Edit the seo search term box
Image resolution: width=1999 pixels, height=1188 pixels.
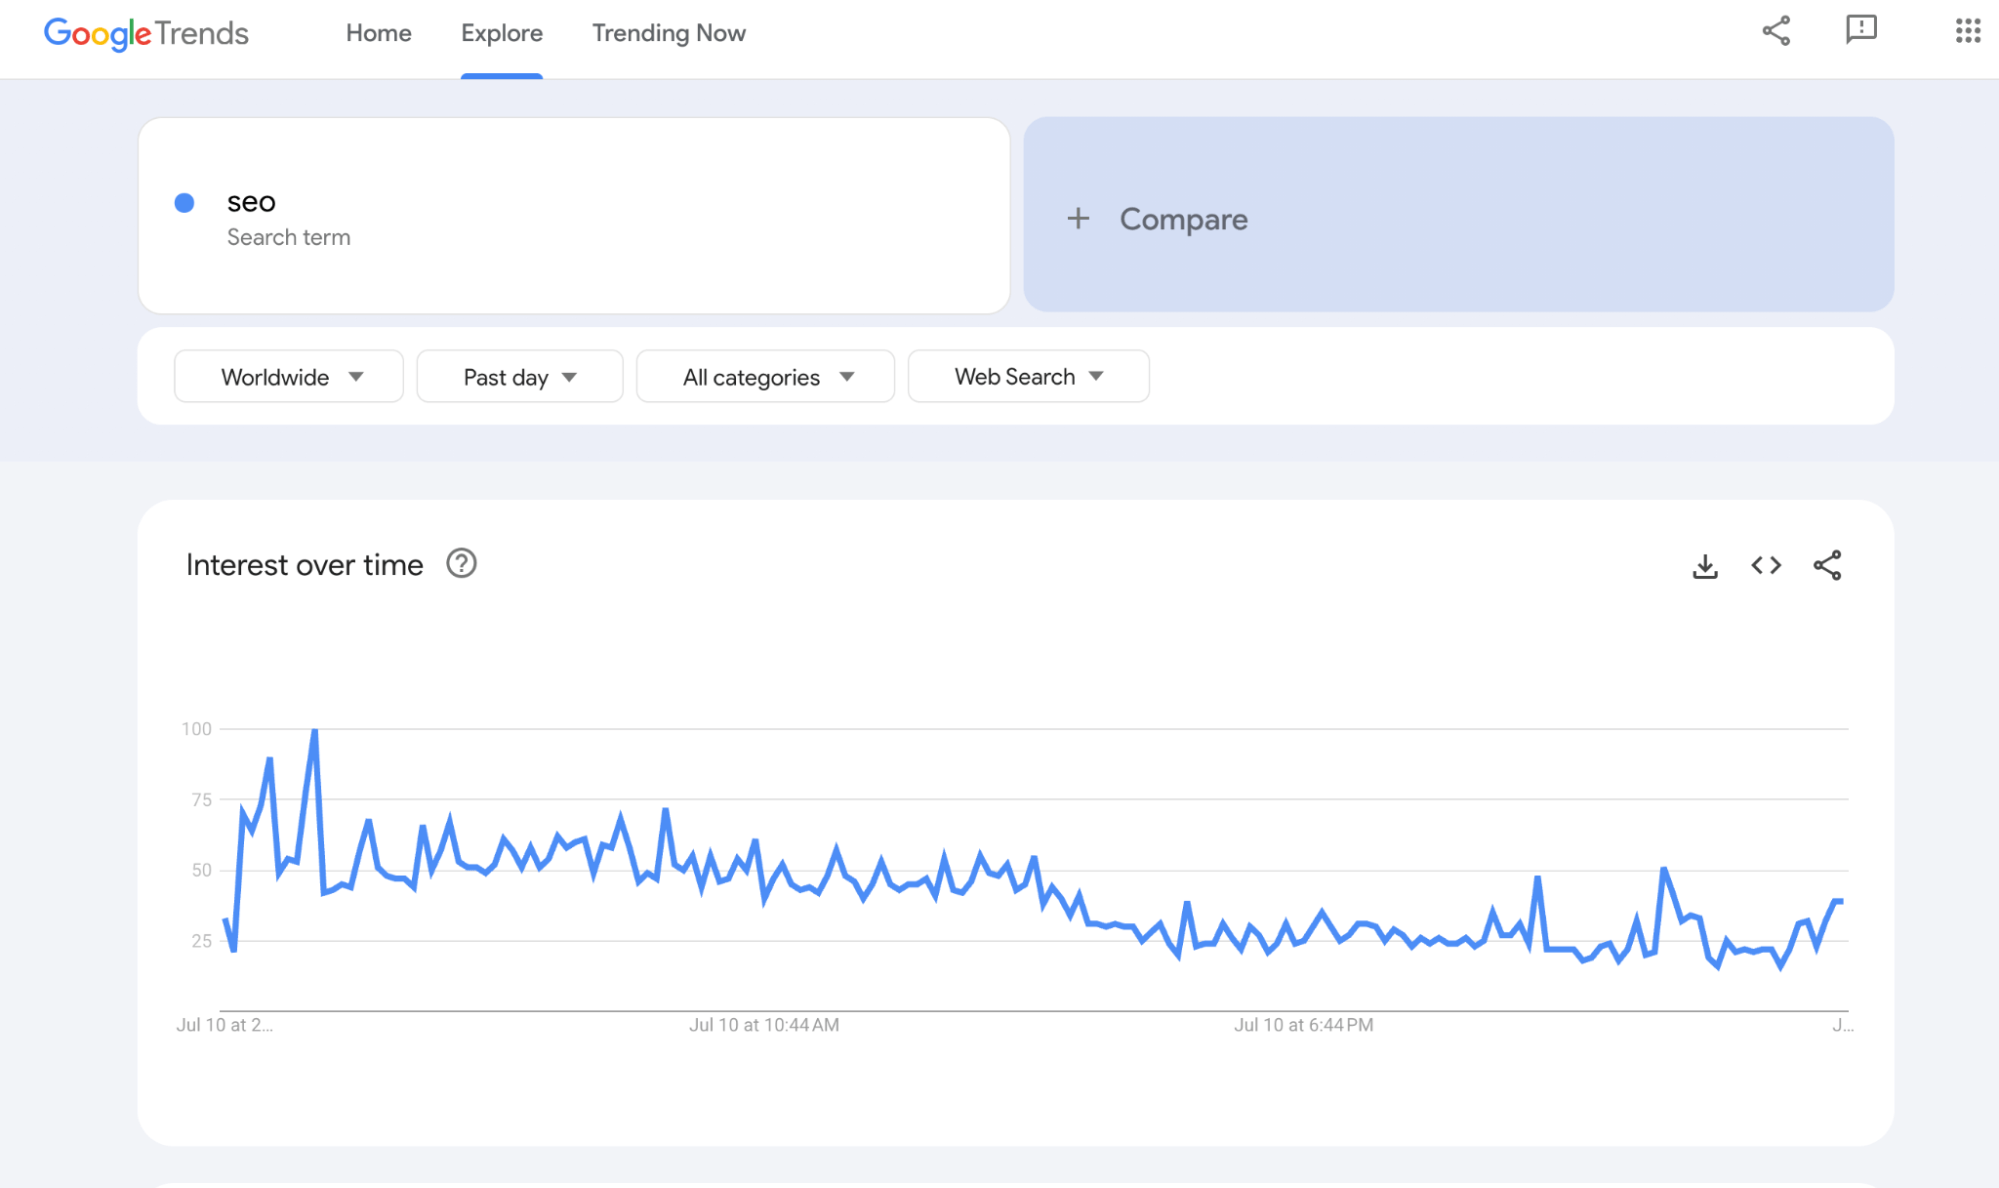(x=574, y=216)
